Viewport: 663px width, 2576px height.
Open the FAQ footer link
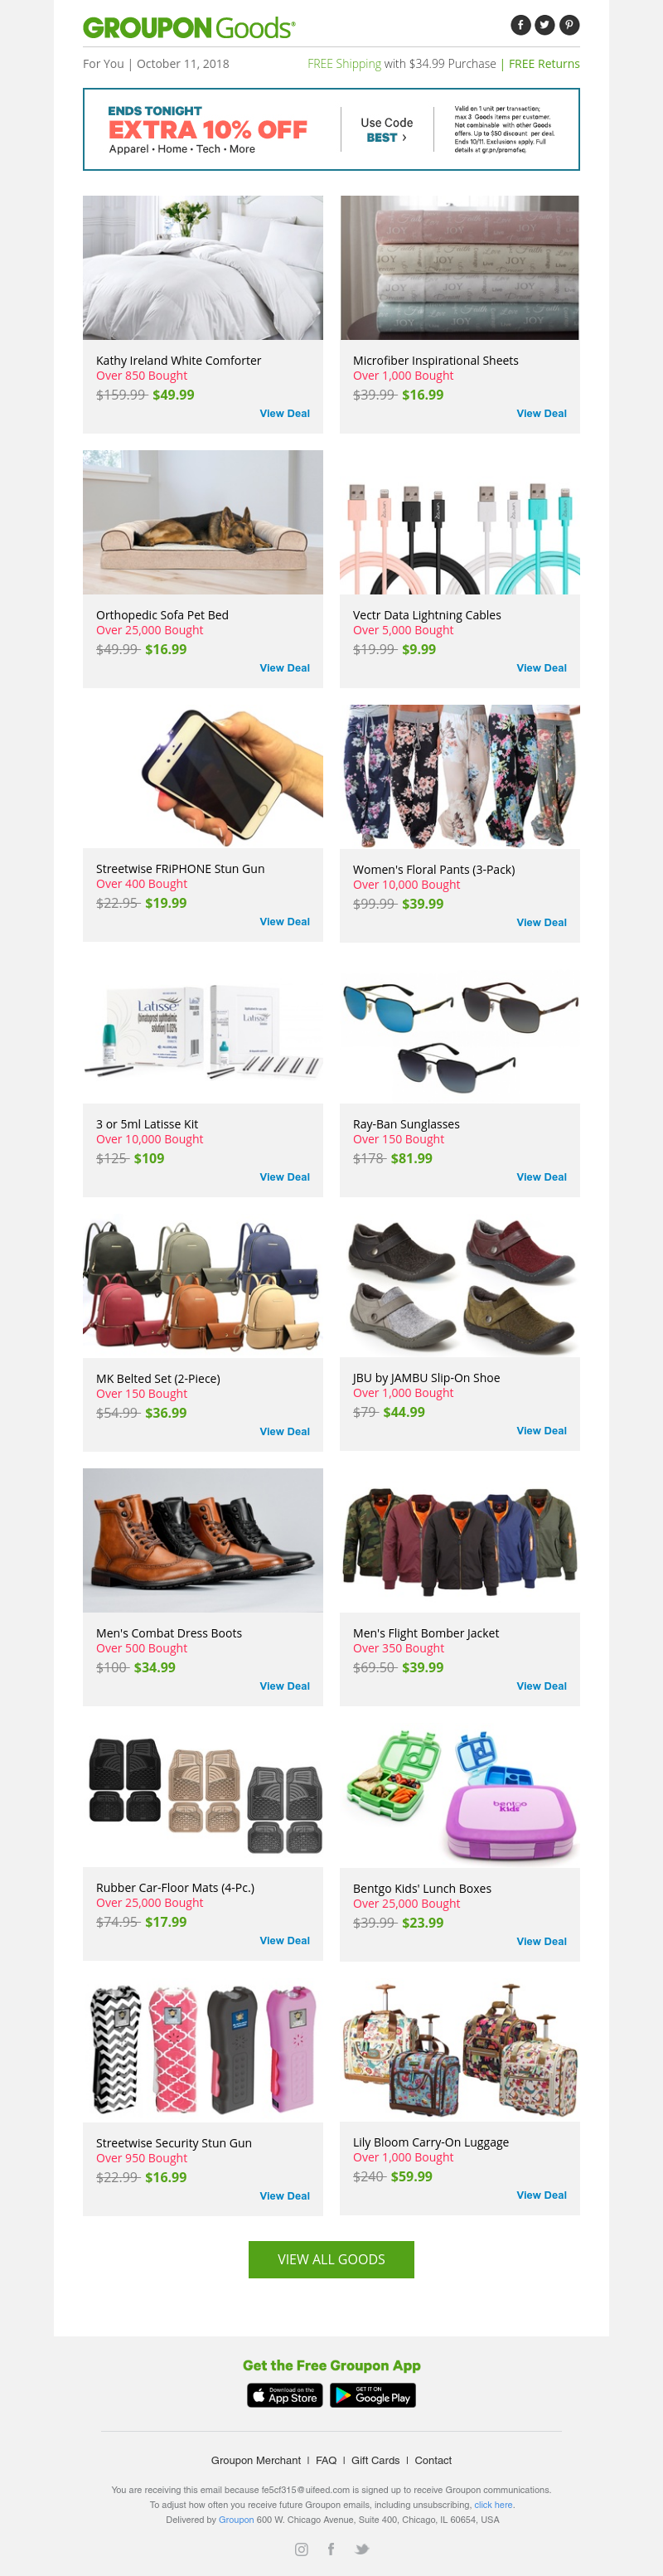(326, 2460)
